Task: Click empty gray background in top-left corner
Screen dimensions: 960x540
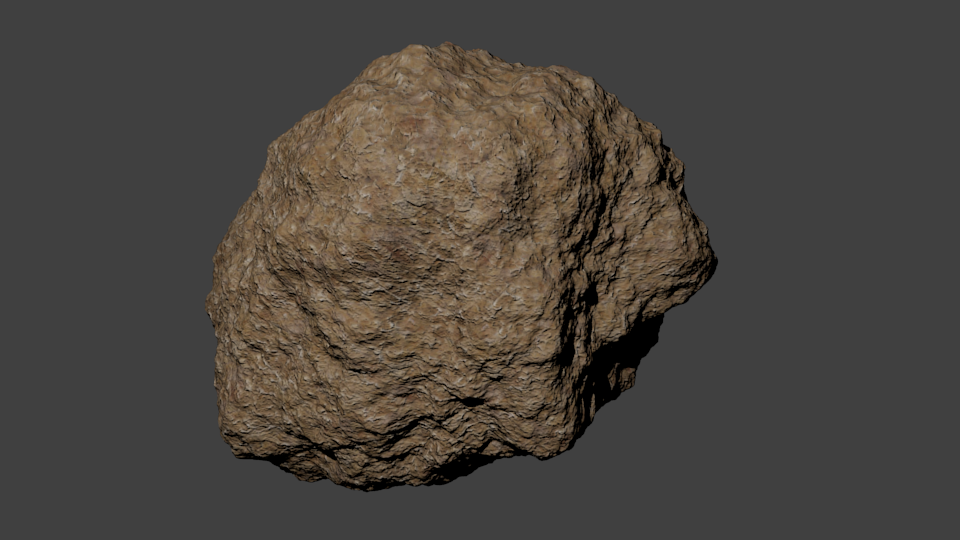Action: tap(60, 50)
